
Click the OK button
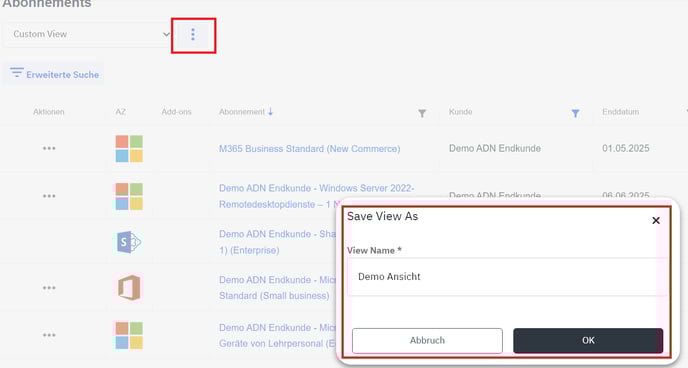[x=588, y=340]
